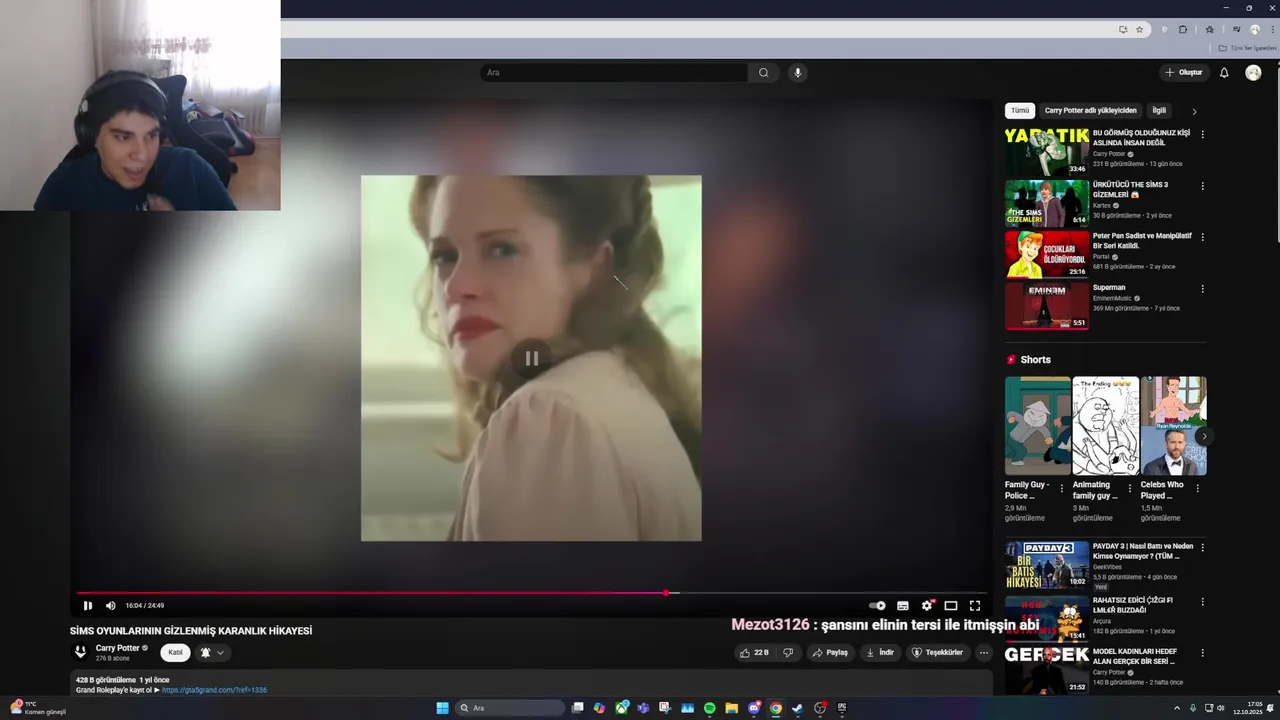Select the Tümü filter chip
The width and height of the screenshot is (1280, 720).
1020,110
